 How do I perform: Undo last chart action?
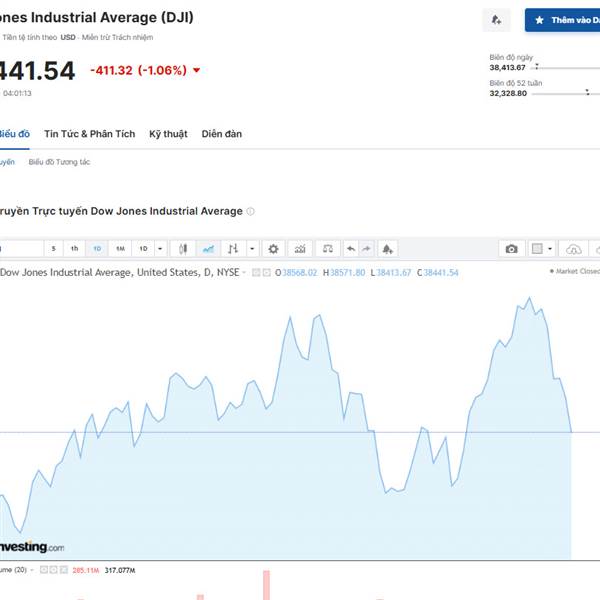click(x=351, y=249)
